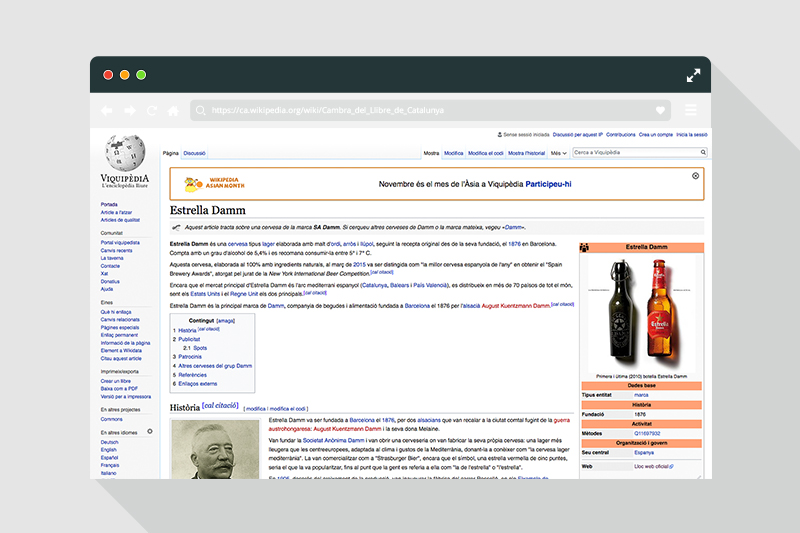Collapse contents with amaga toggle

pyautogui.click(x=226, y=321)
